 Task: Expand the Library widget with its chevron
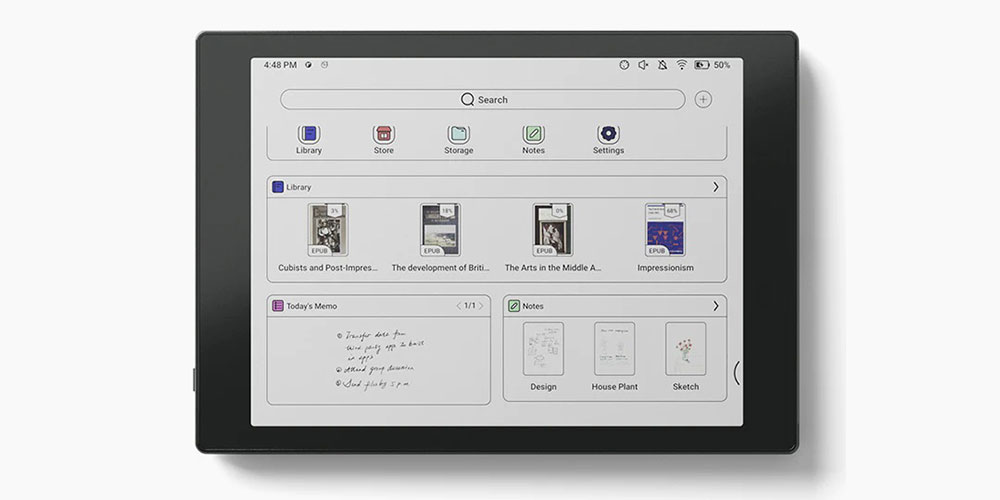[x=715, y=187]
